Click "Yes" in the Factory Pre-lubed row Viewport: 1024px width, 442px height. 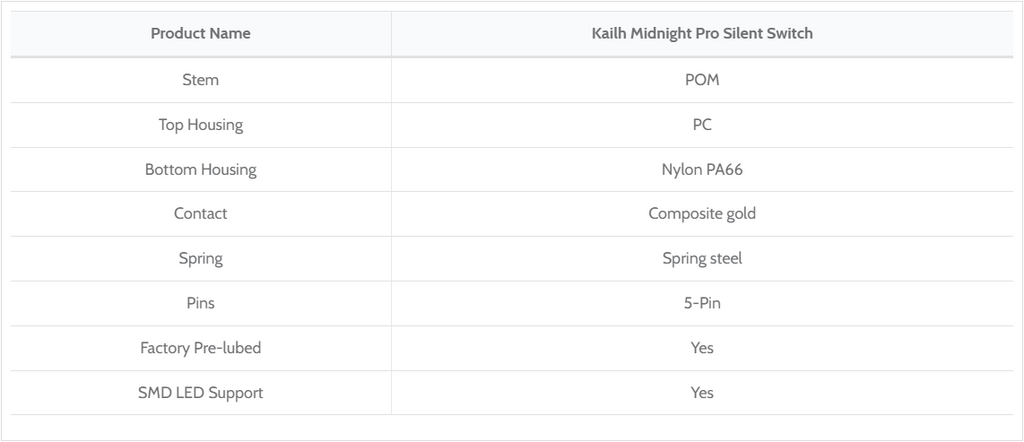click(702, 348)
